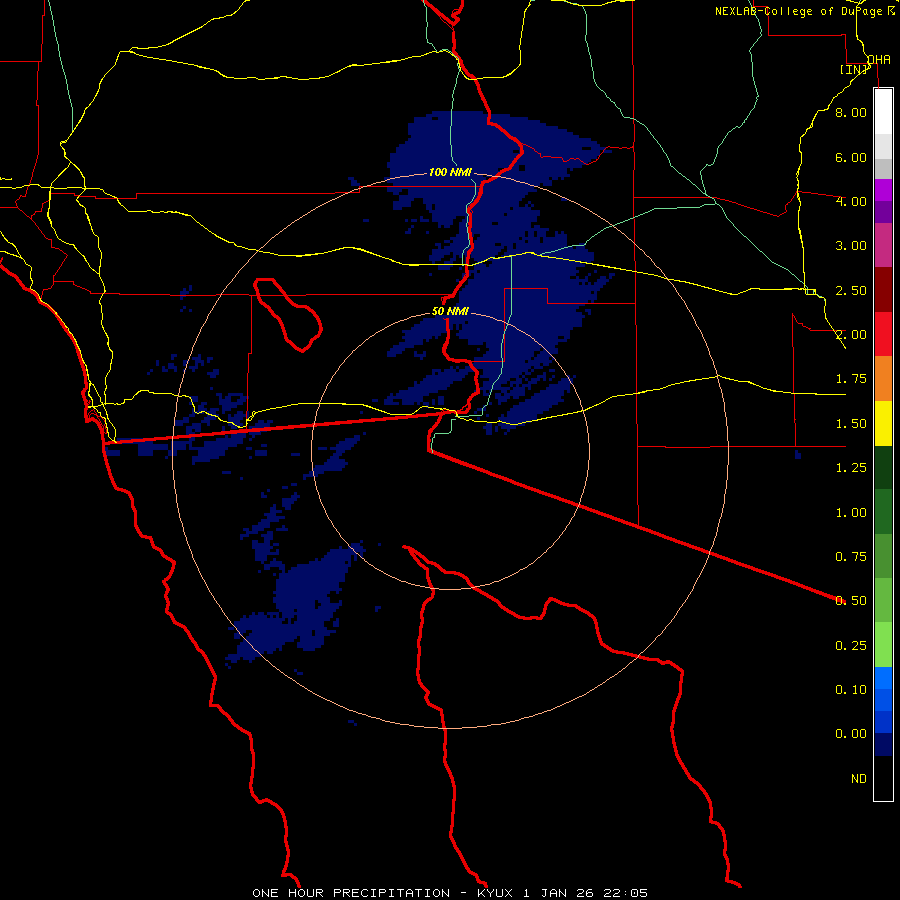Click the 0.25 legend value

coord(851,646)
